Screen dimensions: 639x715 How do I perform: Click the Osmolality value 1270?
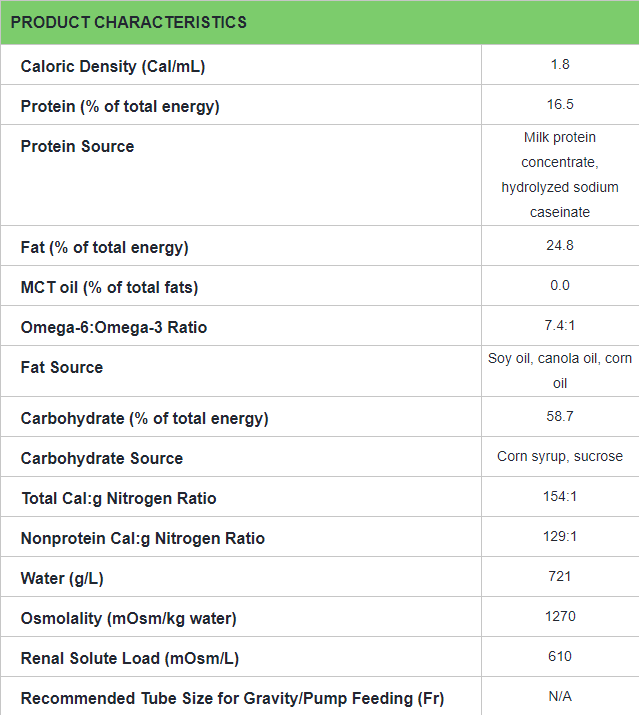coord(560,617)
